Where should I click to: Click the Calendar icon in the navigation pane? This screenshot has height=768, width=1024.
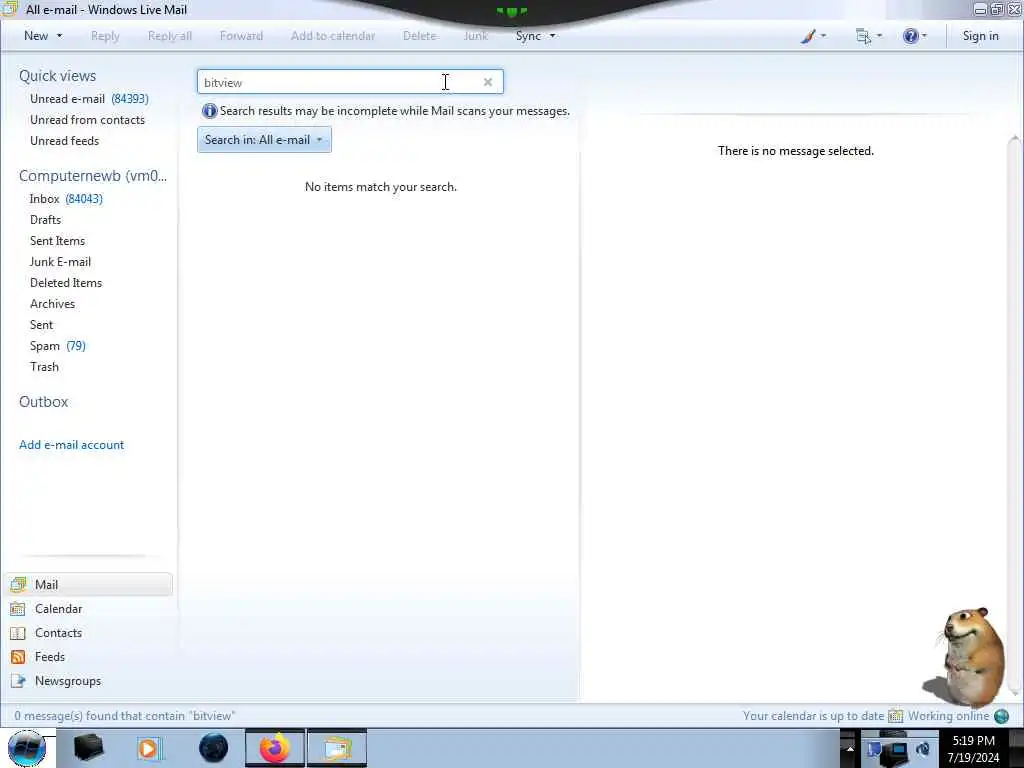coord(18,609)
